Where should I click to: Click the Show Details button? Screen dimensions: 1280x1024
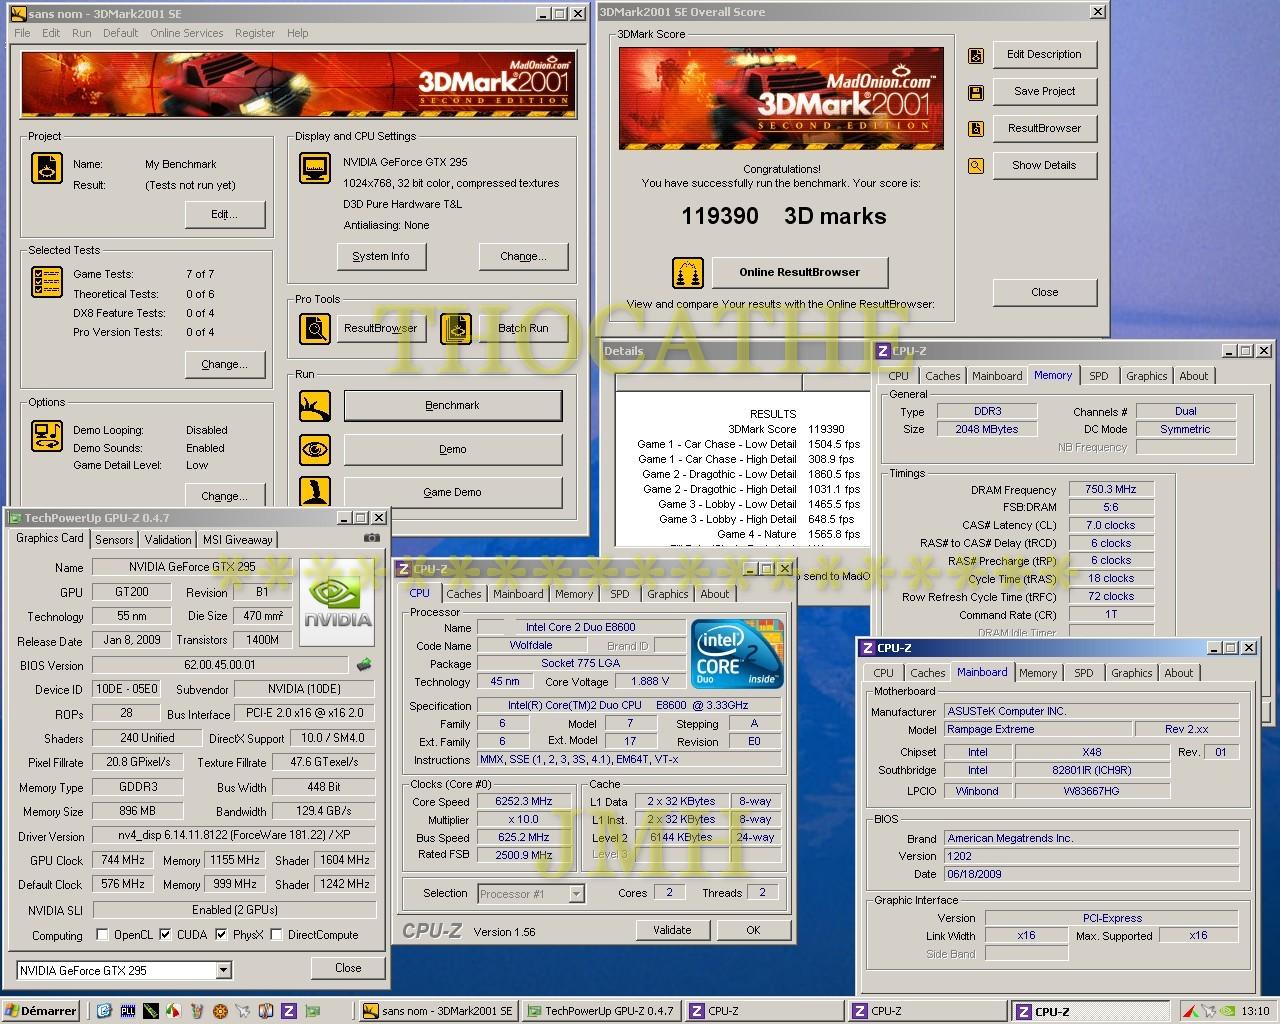click(x=1044, y=166)
